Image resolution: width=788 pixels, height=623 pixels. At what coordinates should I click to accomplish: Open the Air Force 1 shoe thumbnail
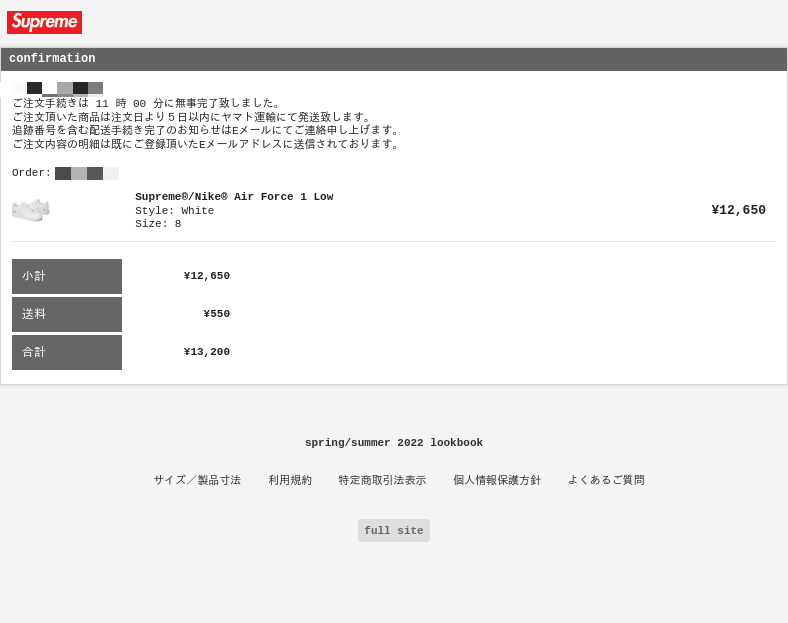click(x=31, y=210)
